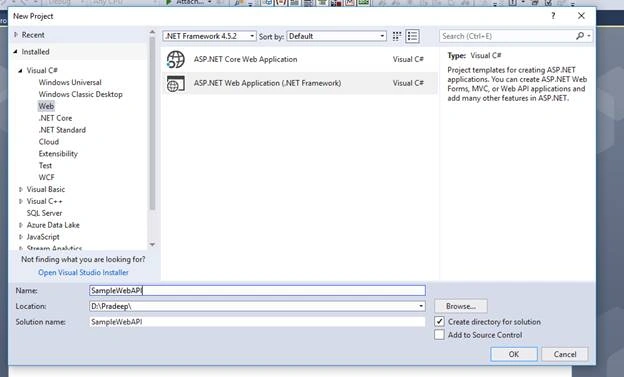This screenshot has width=624, height=377.
Task: Click the tree scrollbar down arrow
Action: 152,244
